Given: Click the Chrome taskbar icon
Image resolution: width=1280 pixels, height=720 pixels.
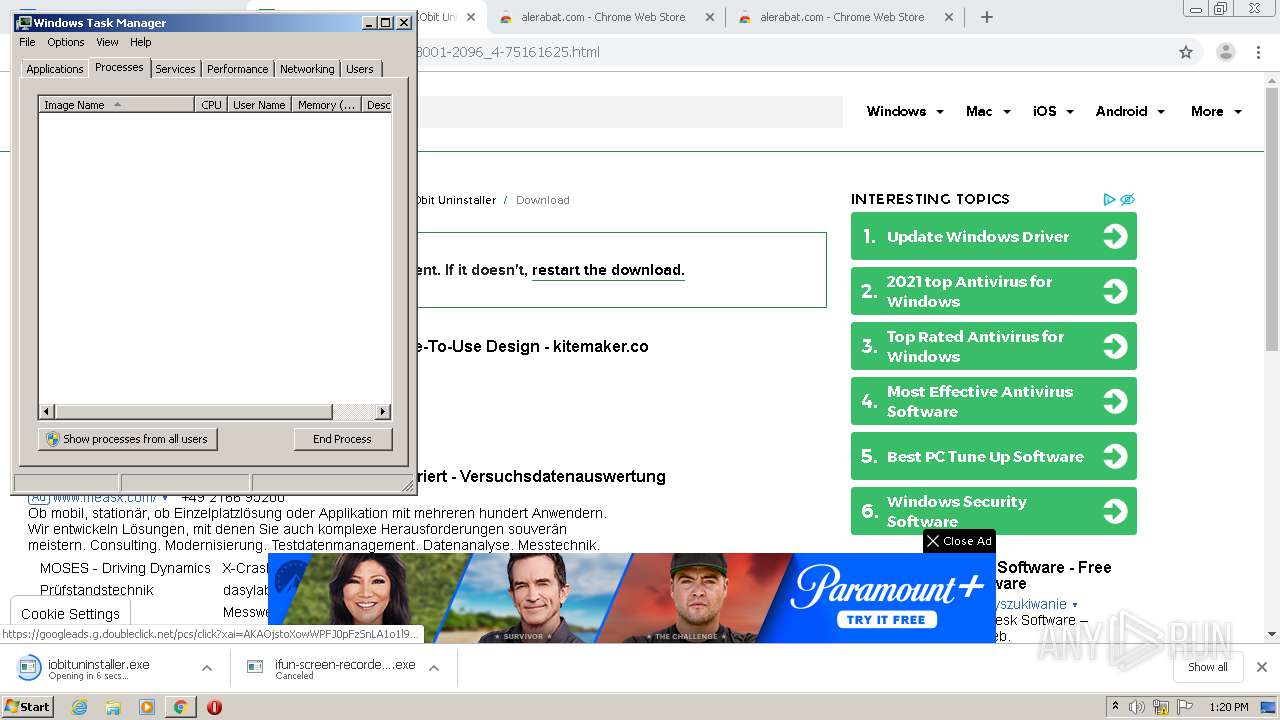Looking at the screenshot, I should pos(180,707).
